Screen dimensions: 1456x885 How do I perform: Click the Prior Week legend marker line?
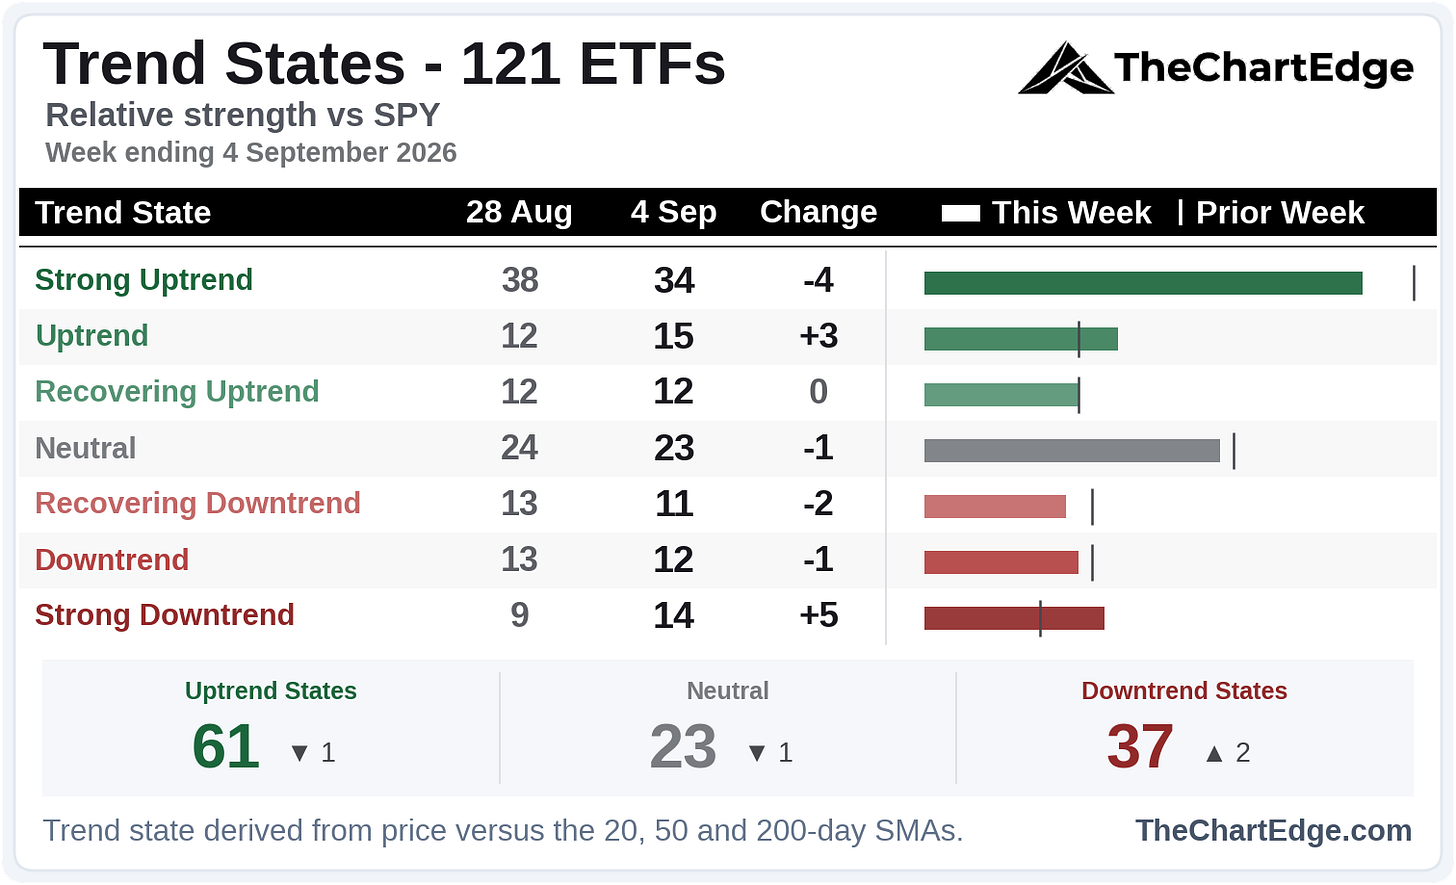[x=1180, y=212]
